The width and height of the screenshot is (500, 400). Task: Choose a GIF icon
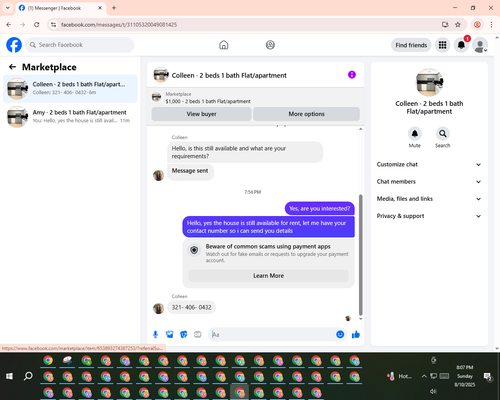tap(198, 334)
